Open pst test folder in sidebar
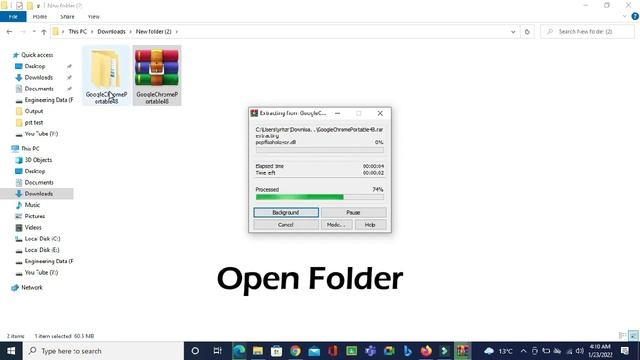 pos(33,122)
